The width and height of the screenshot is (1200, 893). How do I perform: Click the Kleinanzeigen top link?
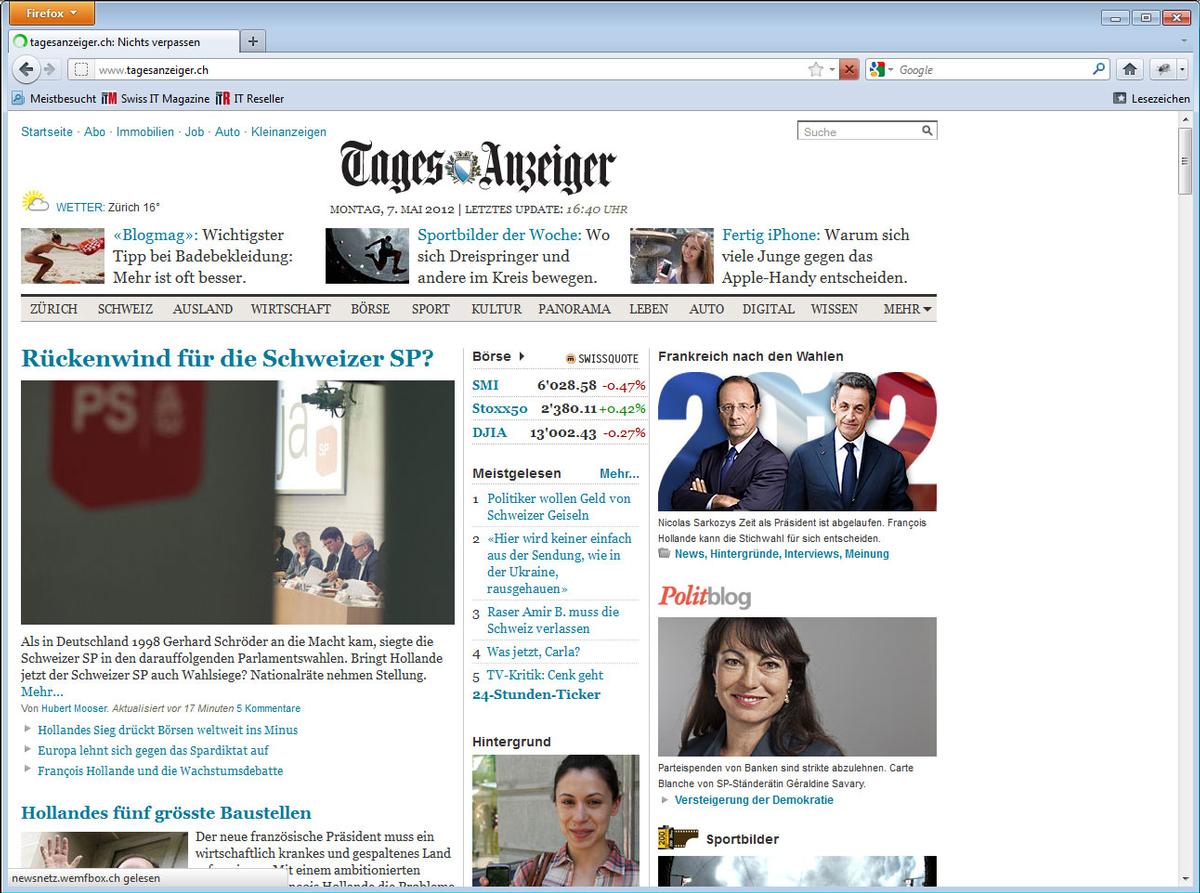(289, 132)
